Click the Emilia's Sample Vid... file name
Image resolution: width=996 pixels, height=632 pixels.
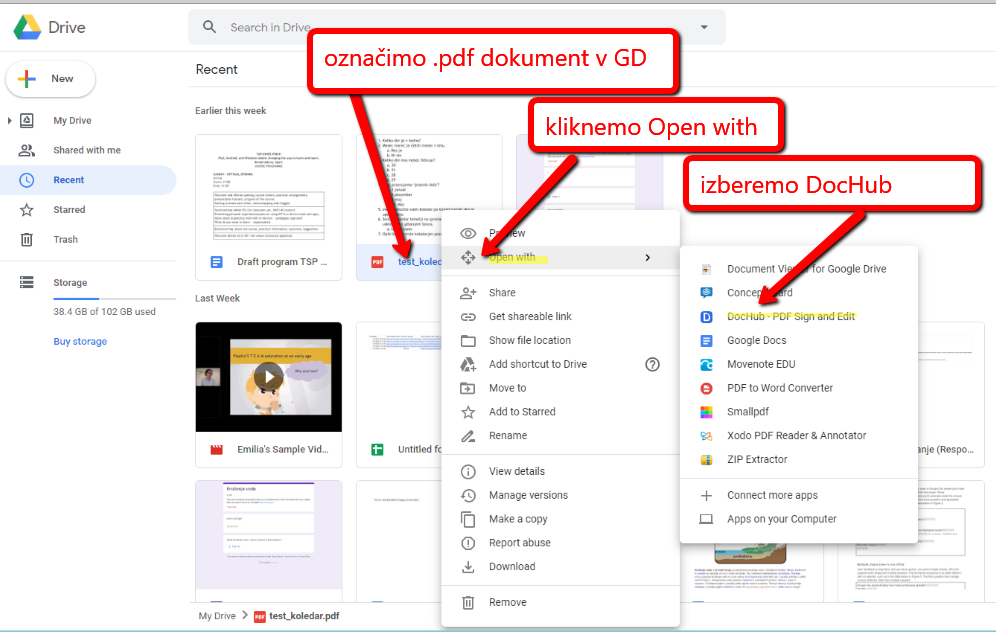283,449
